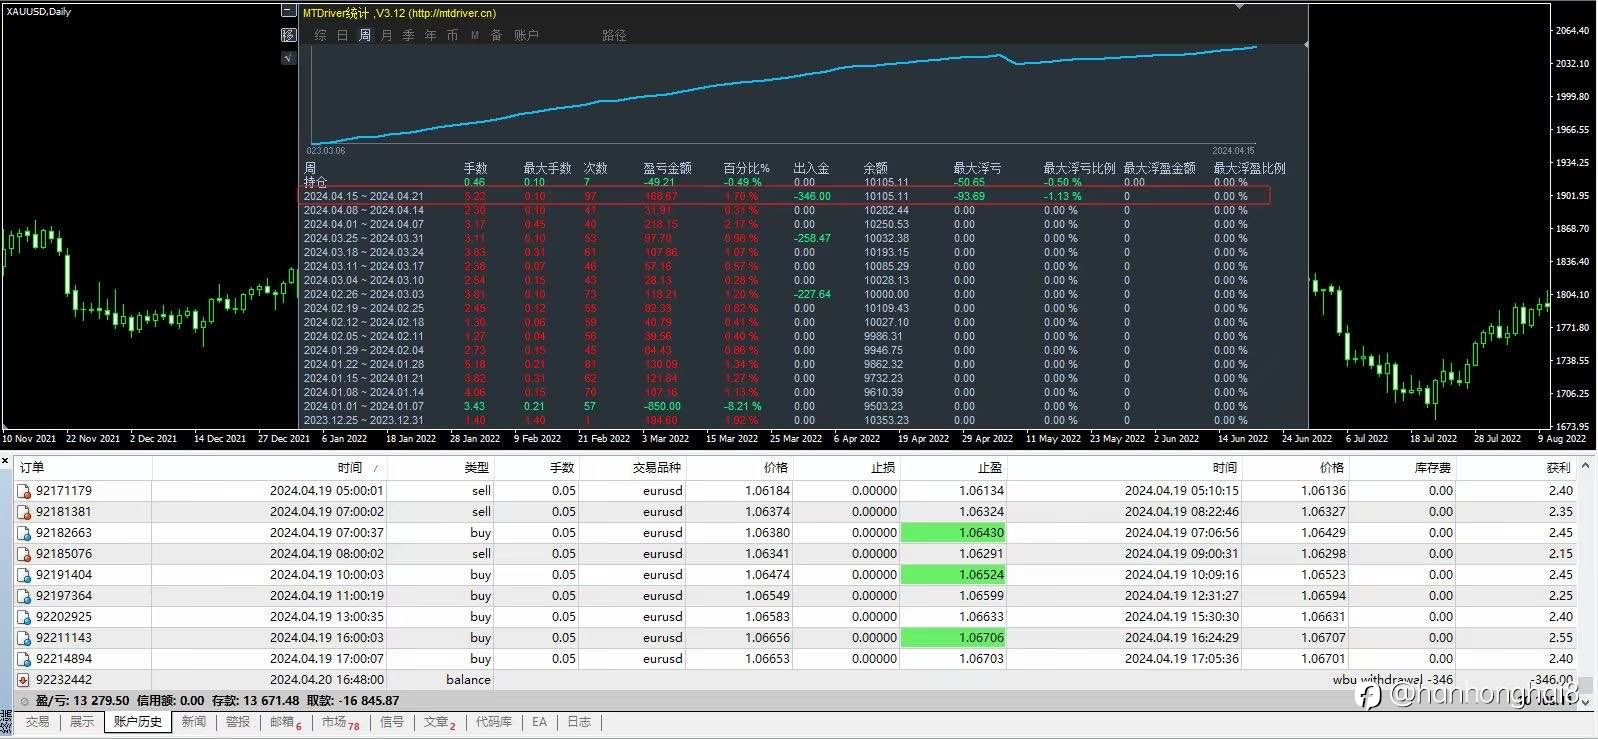
Task: Open the 交易 trade terminal tab
Action: (x=37, y=722)
